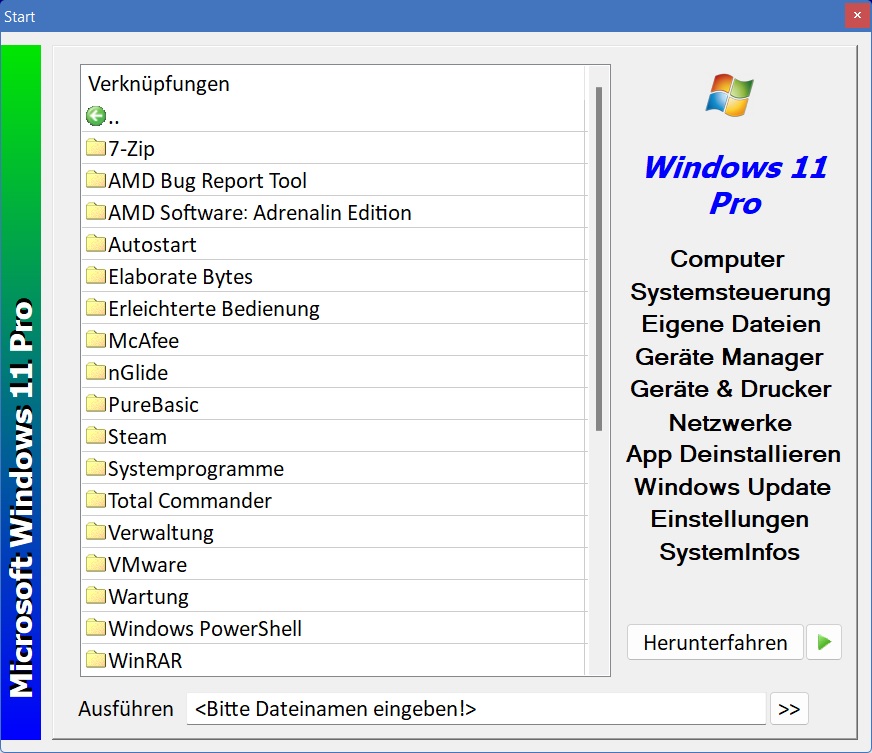Expand the Total Commander folder entry
This screenshot has height=753, width=872.
tap(189, 500)
